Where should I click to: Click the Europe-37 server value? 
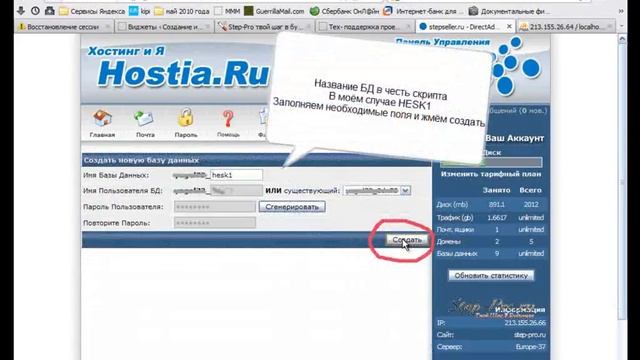click(531, 347)
